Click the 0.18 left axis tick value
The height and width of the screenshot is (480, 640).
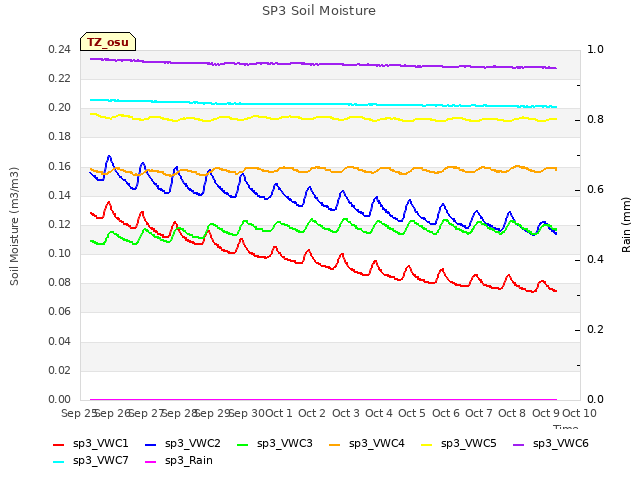(60, 137)
